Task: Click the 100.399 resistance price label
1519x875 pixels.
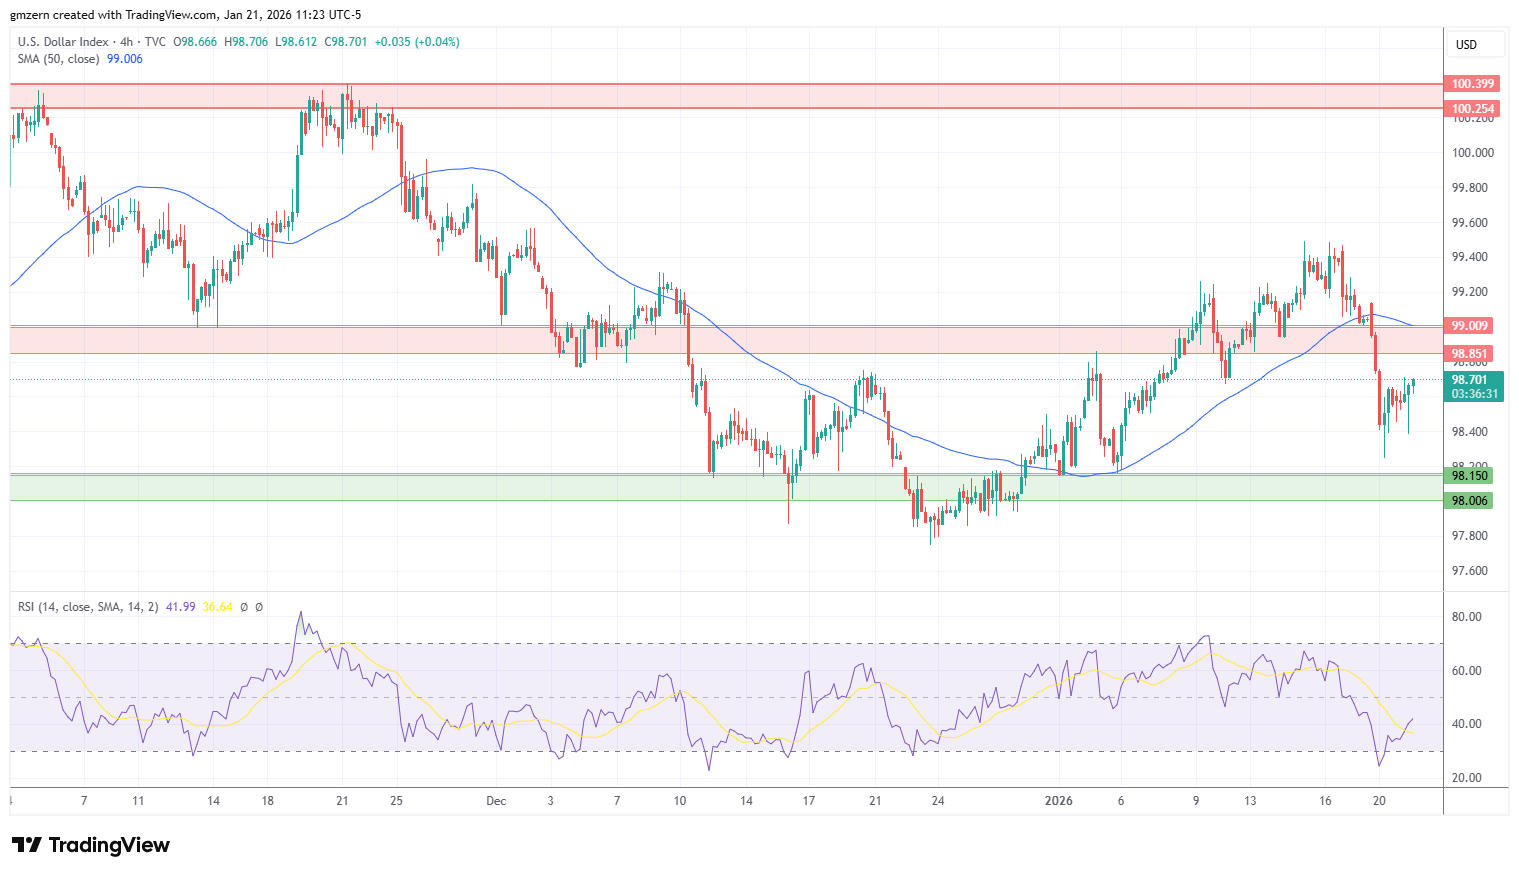Action: 1473,84
